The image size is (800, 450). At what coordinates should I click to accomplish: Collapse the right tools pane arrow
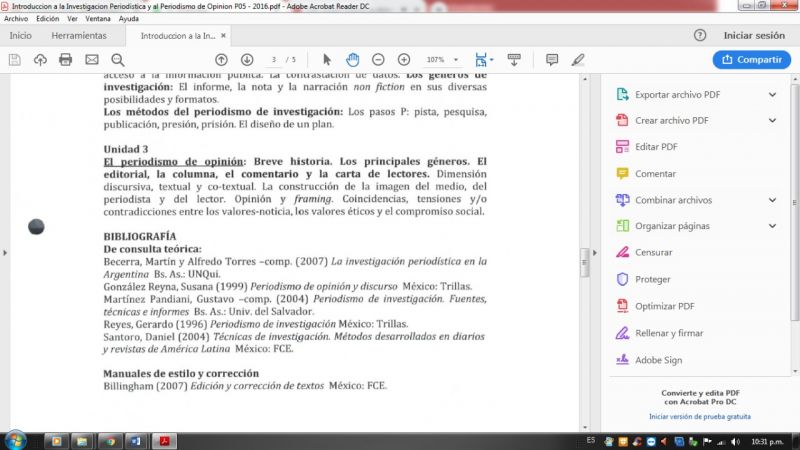tap(594, 253)
